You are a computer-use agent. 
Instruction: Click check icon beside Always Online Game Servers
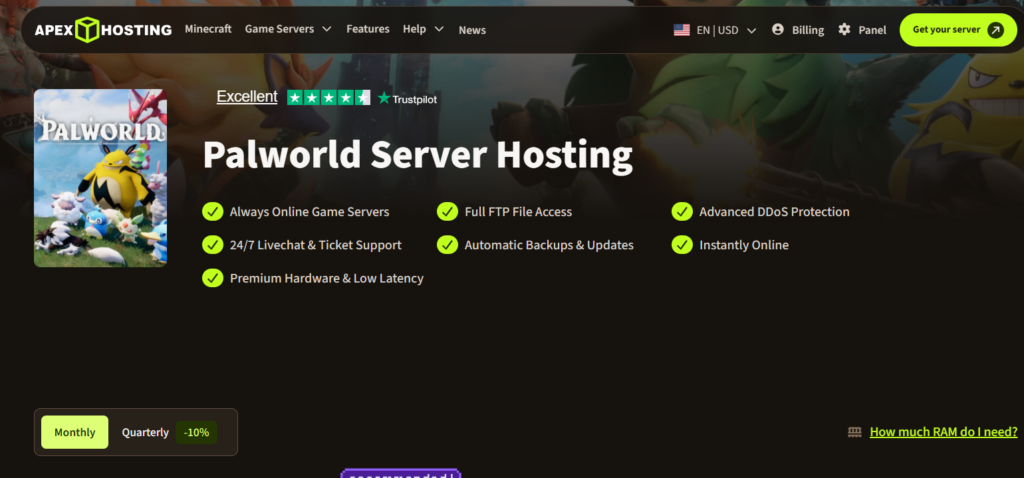[212, 212]
